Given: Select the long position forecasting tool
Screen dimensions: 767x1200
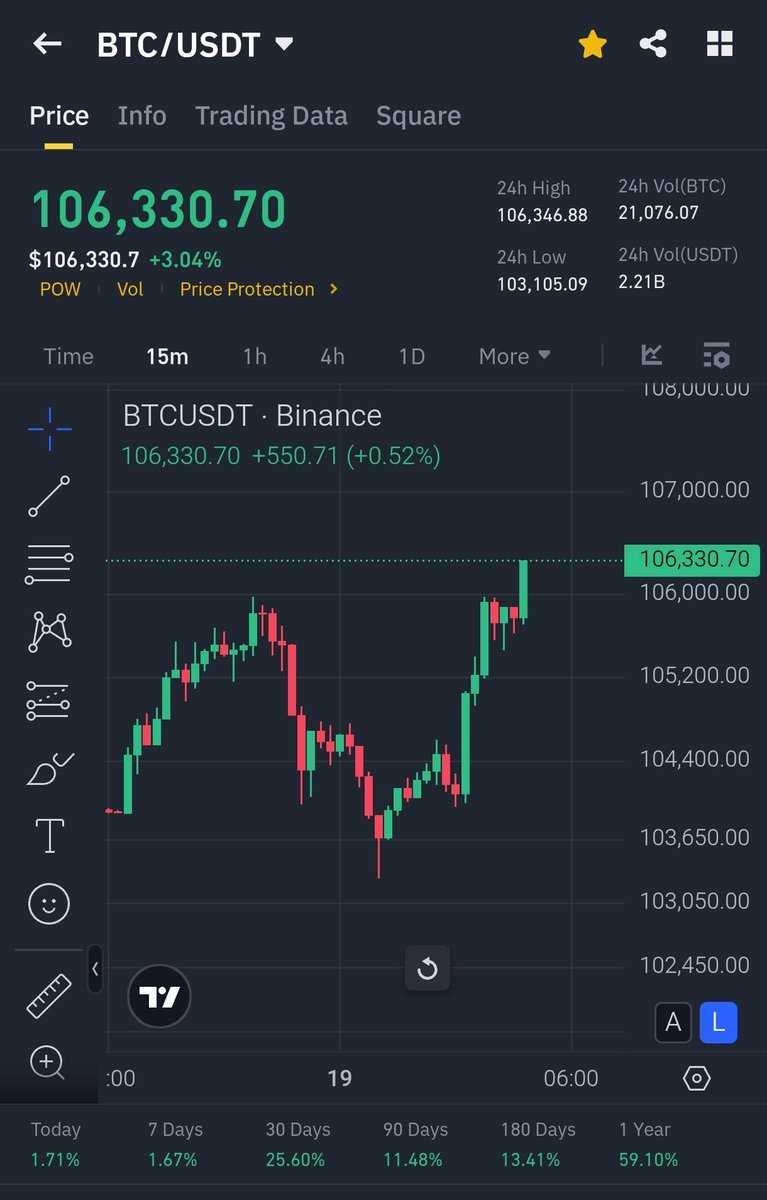Looking at the screenshot, I should pyautogui.click(x=49, y=701).
